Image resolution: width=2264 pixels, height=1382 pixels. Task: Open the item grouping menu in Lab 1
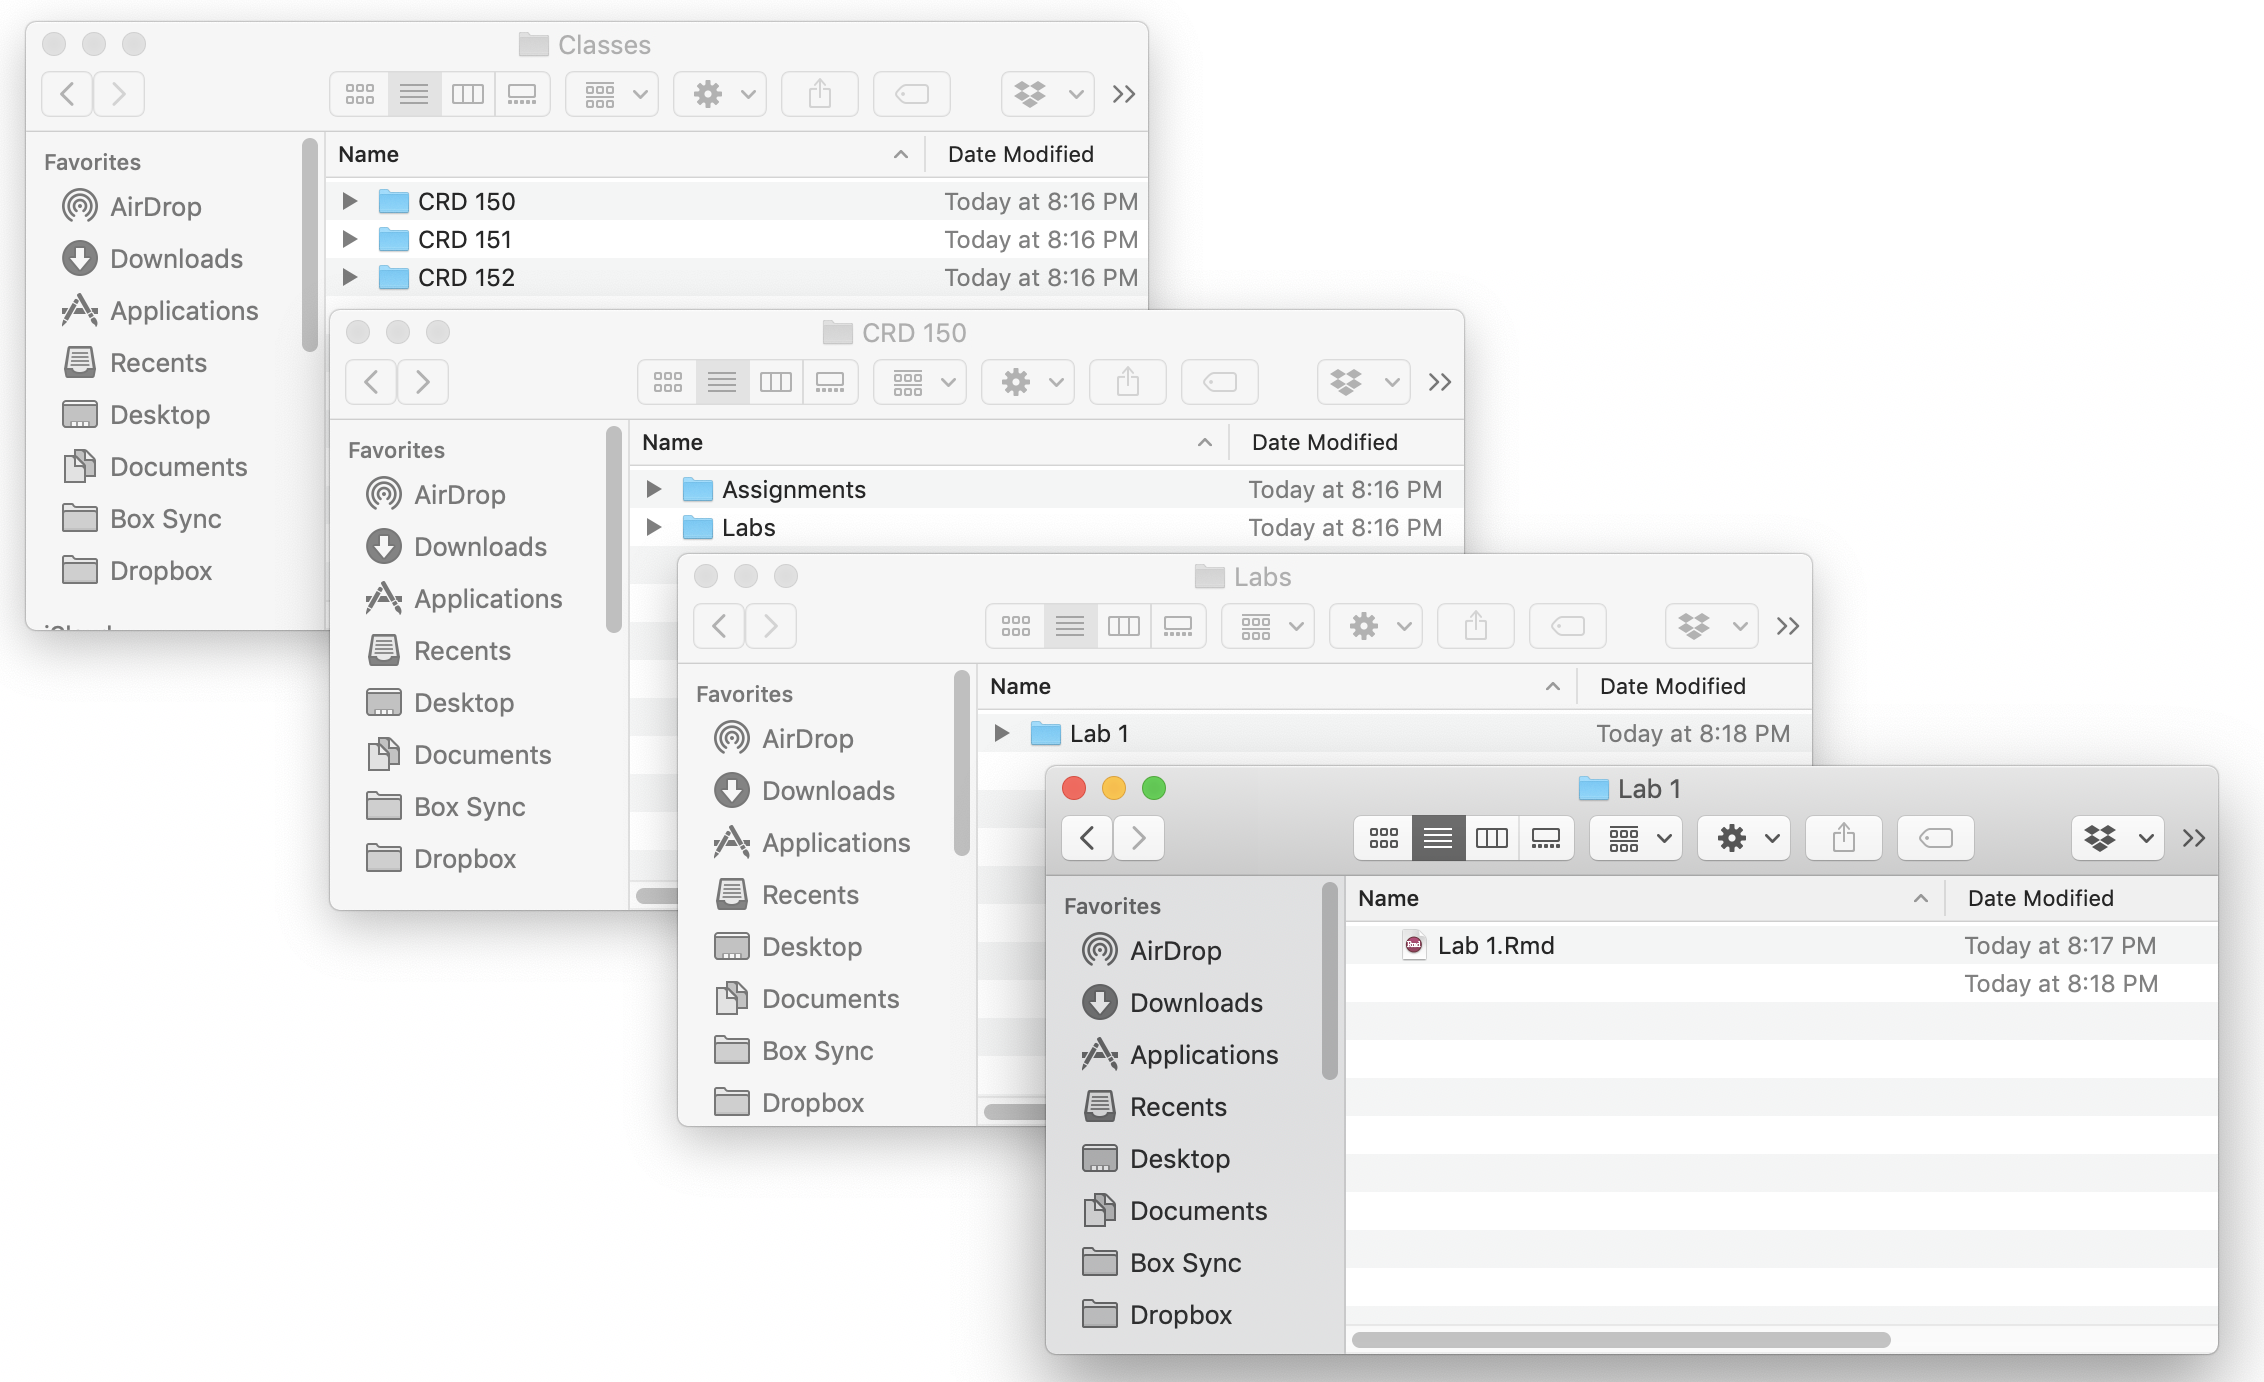pyautogui.click(x=1634, y=838)
